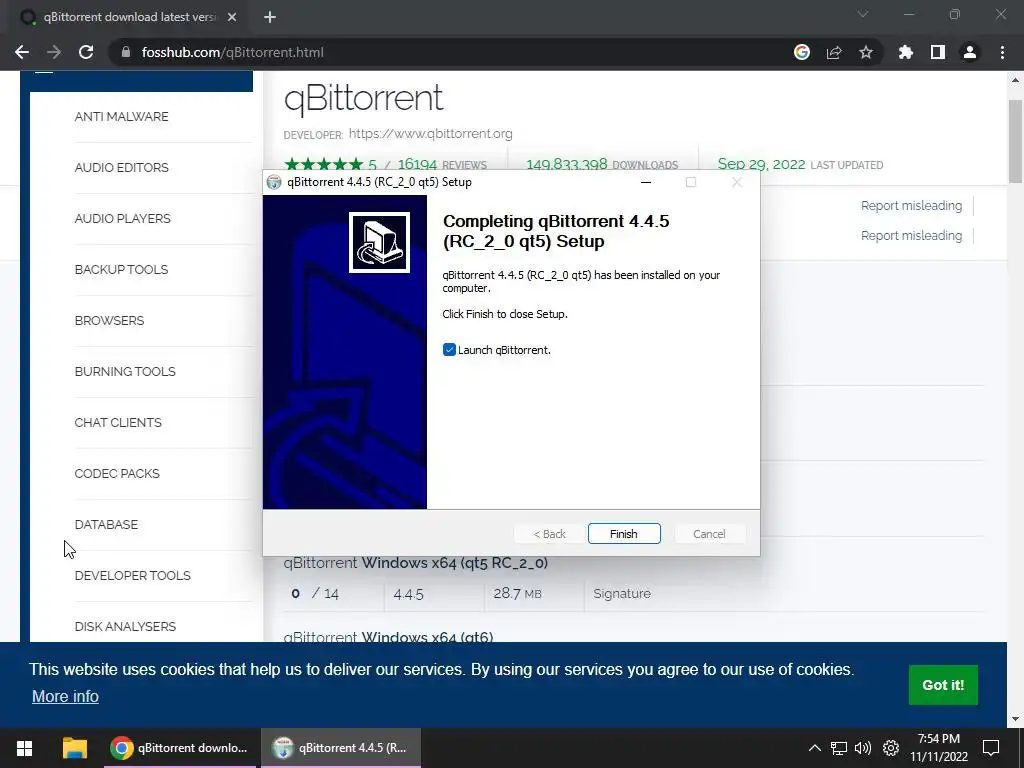The image size is (1024, 768).
Task: Click the volume speaker tray icon
Action: coord(863,748)
